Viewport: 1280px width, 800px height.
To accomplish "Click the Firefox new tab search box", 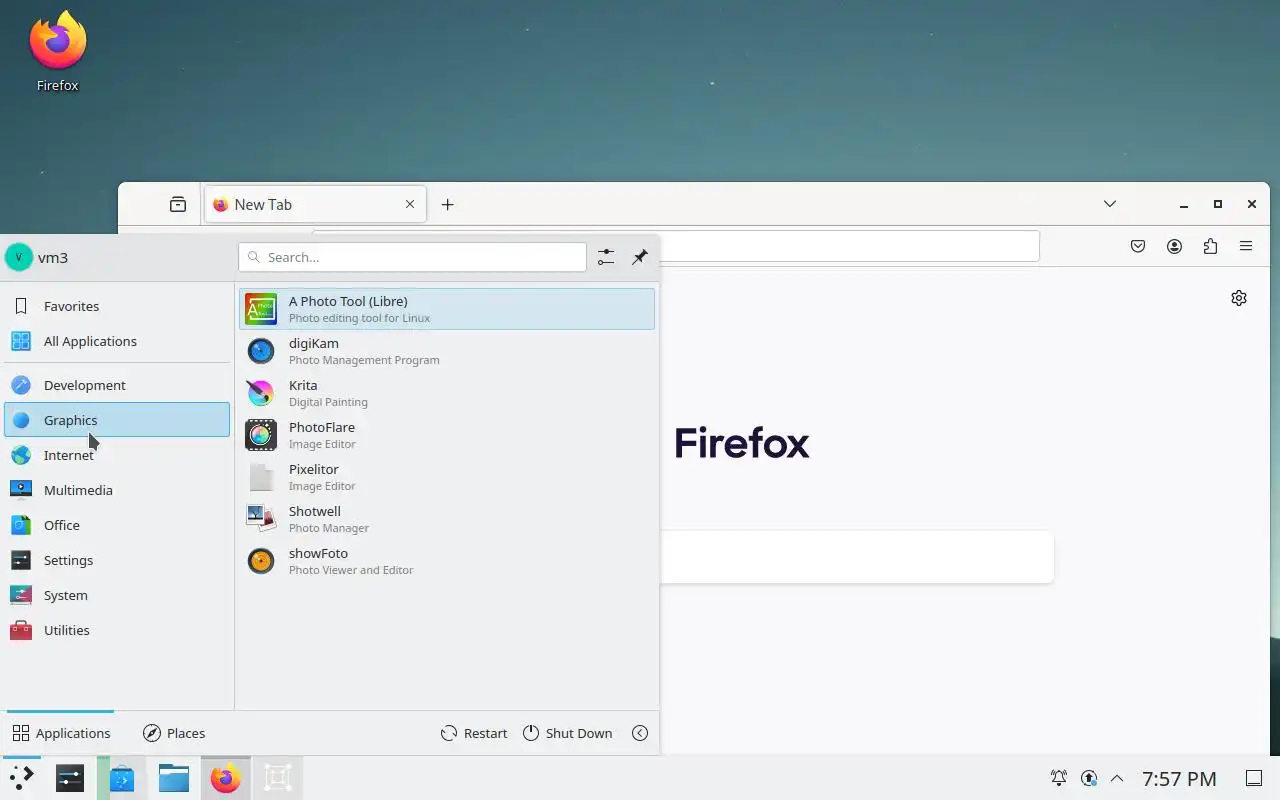I will pyautogui.click(x=856, y=557).
